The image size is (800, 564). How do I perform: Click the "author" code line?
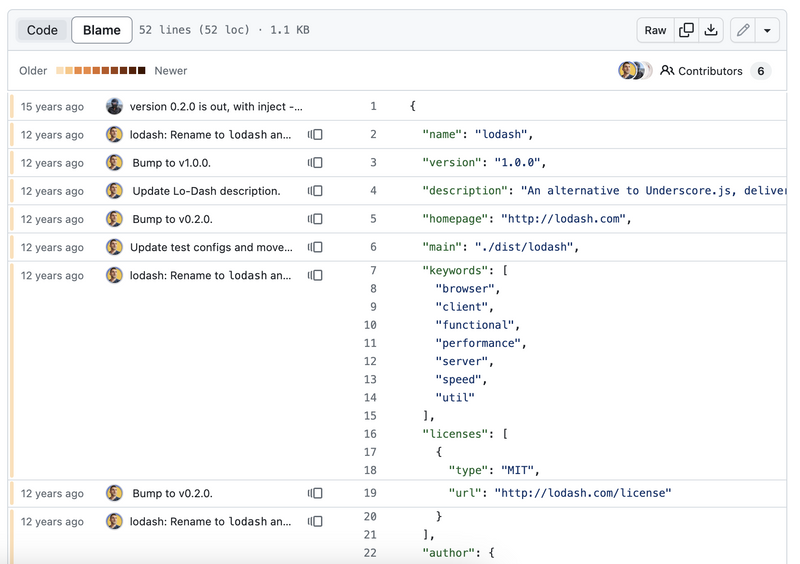click(458, 553)
